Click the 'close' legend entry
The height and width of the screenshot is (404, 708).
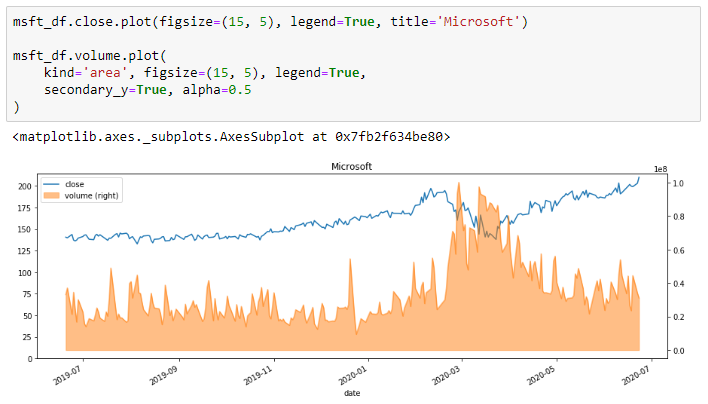(75, 184)
